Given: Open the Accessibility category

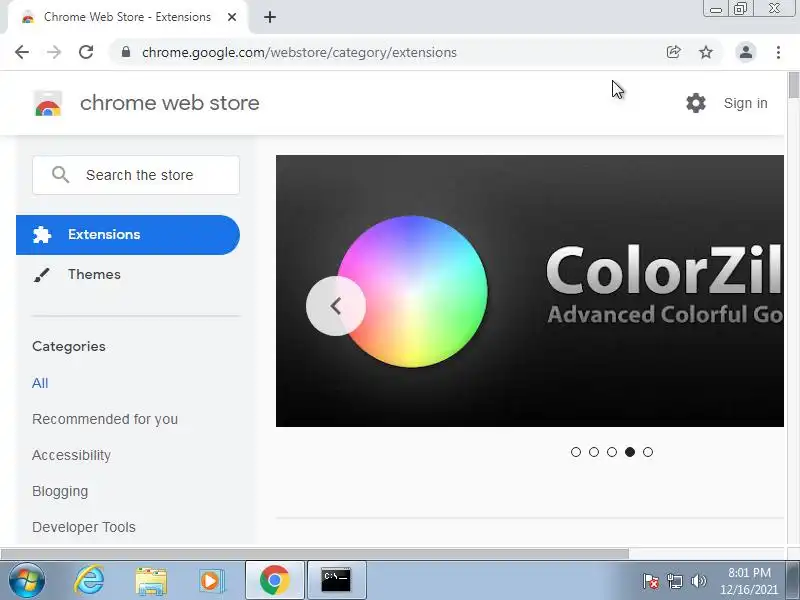Looking at the screenshot, I should click(71, 455).
